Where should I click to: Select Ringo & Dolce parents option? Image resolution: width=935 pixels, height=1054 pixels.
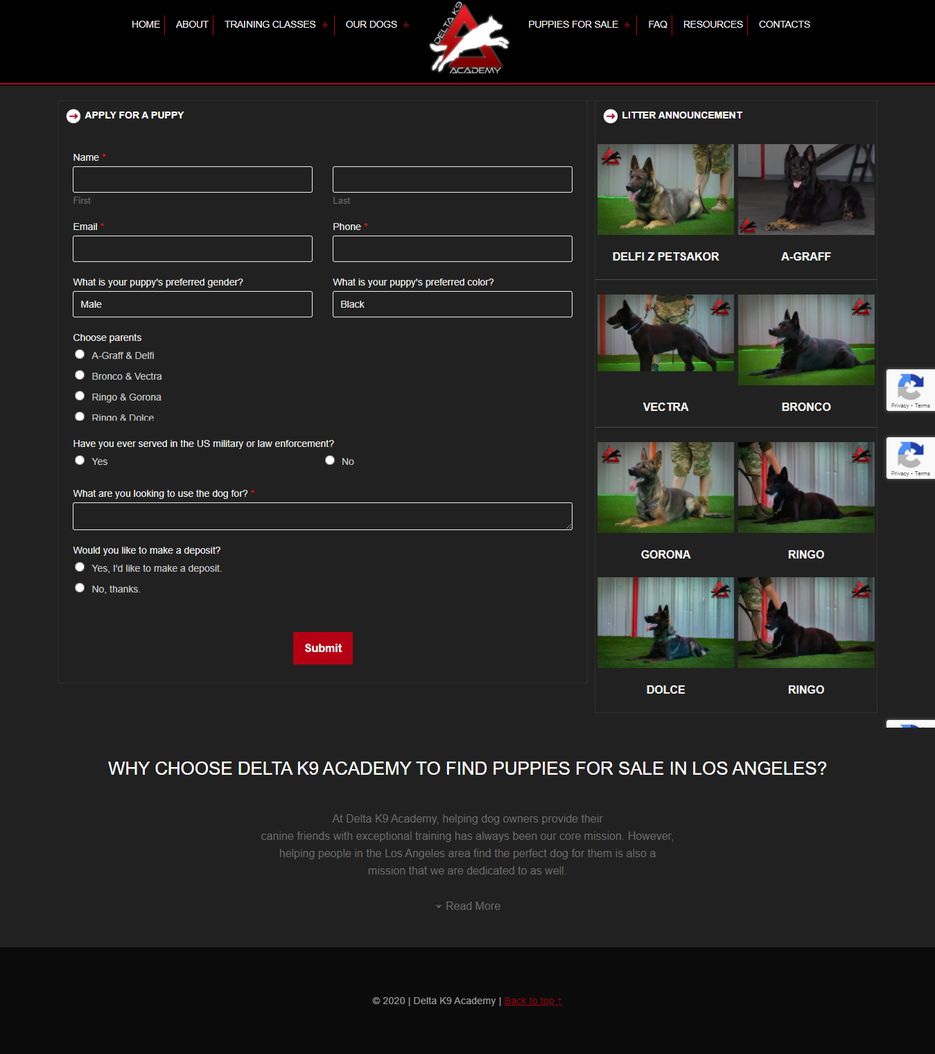tap(79, 417)
